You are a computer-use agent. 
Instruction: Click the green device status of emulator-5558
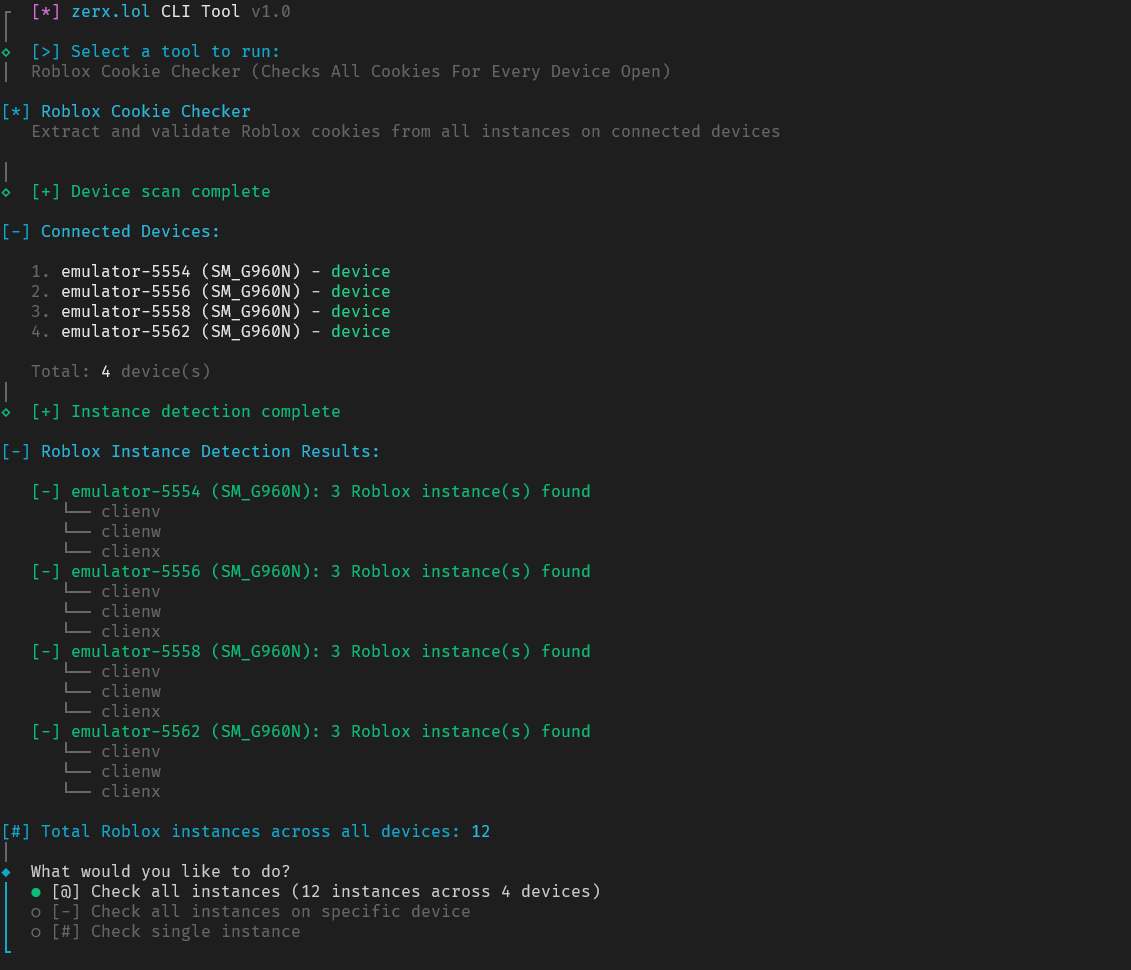pos(360,311)
